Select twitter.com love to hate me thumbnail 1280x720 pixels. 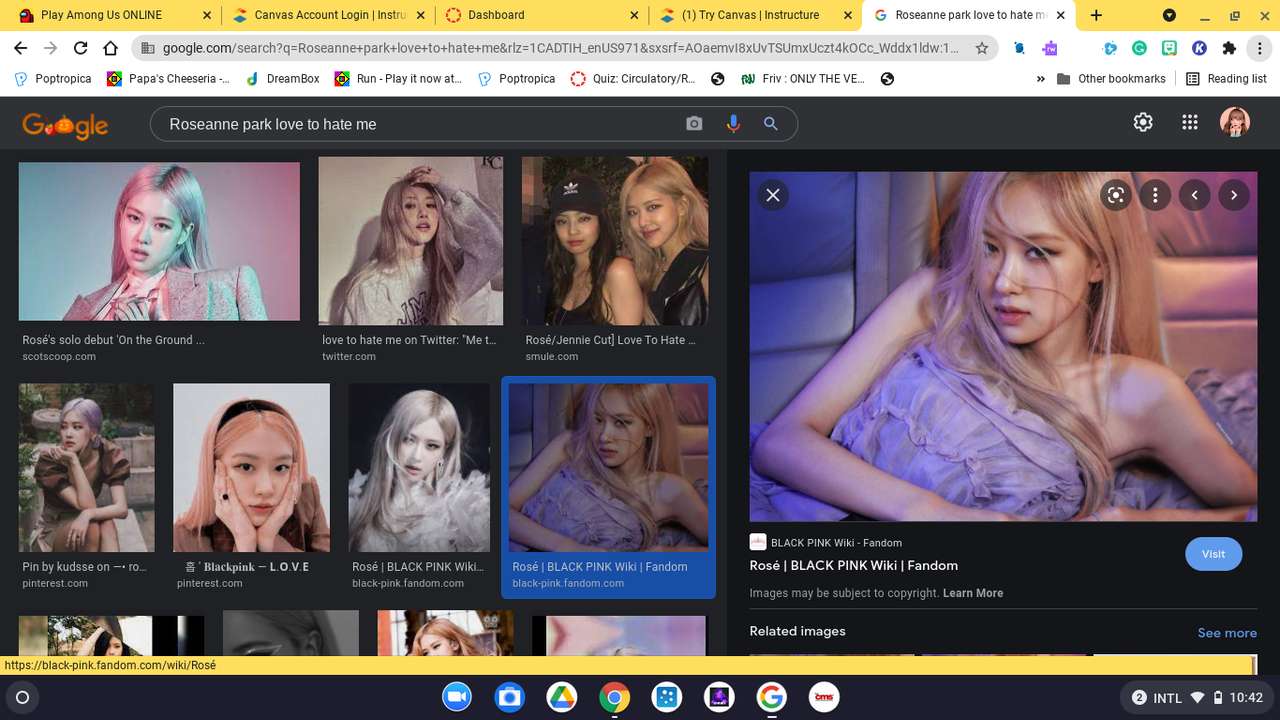tap(411, 240)
